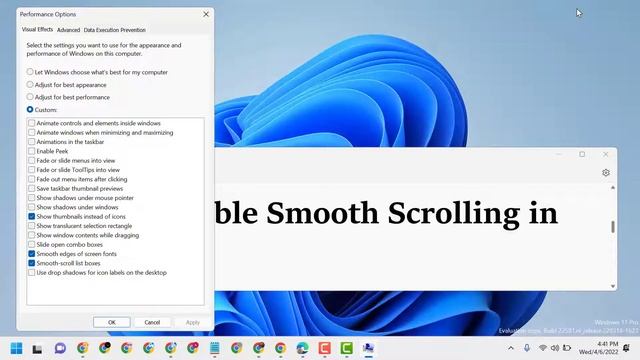This screenshot has height=360, width=640.
Task: Open the Data Execution Prevention tab
Action: 114,30
